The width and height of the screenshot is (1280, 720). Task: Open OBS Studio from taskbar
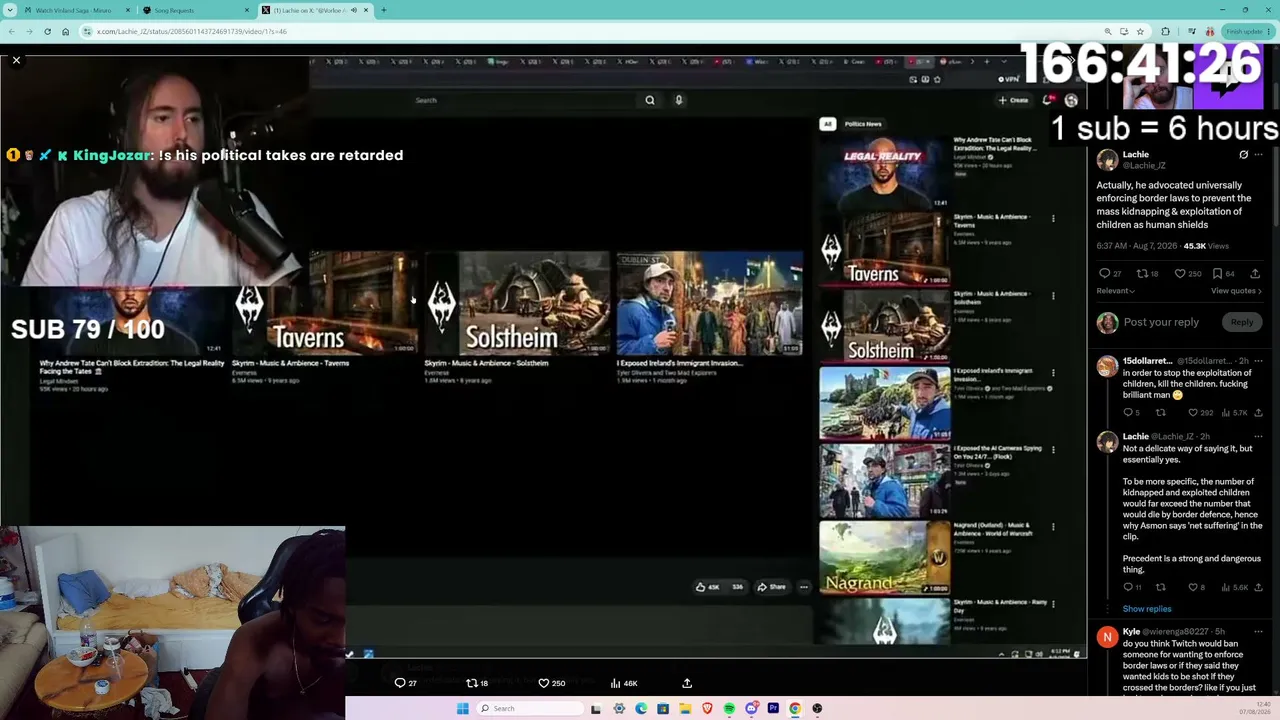[817, 708]
